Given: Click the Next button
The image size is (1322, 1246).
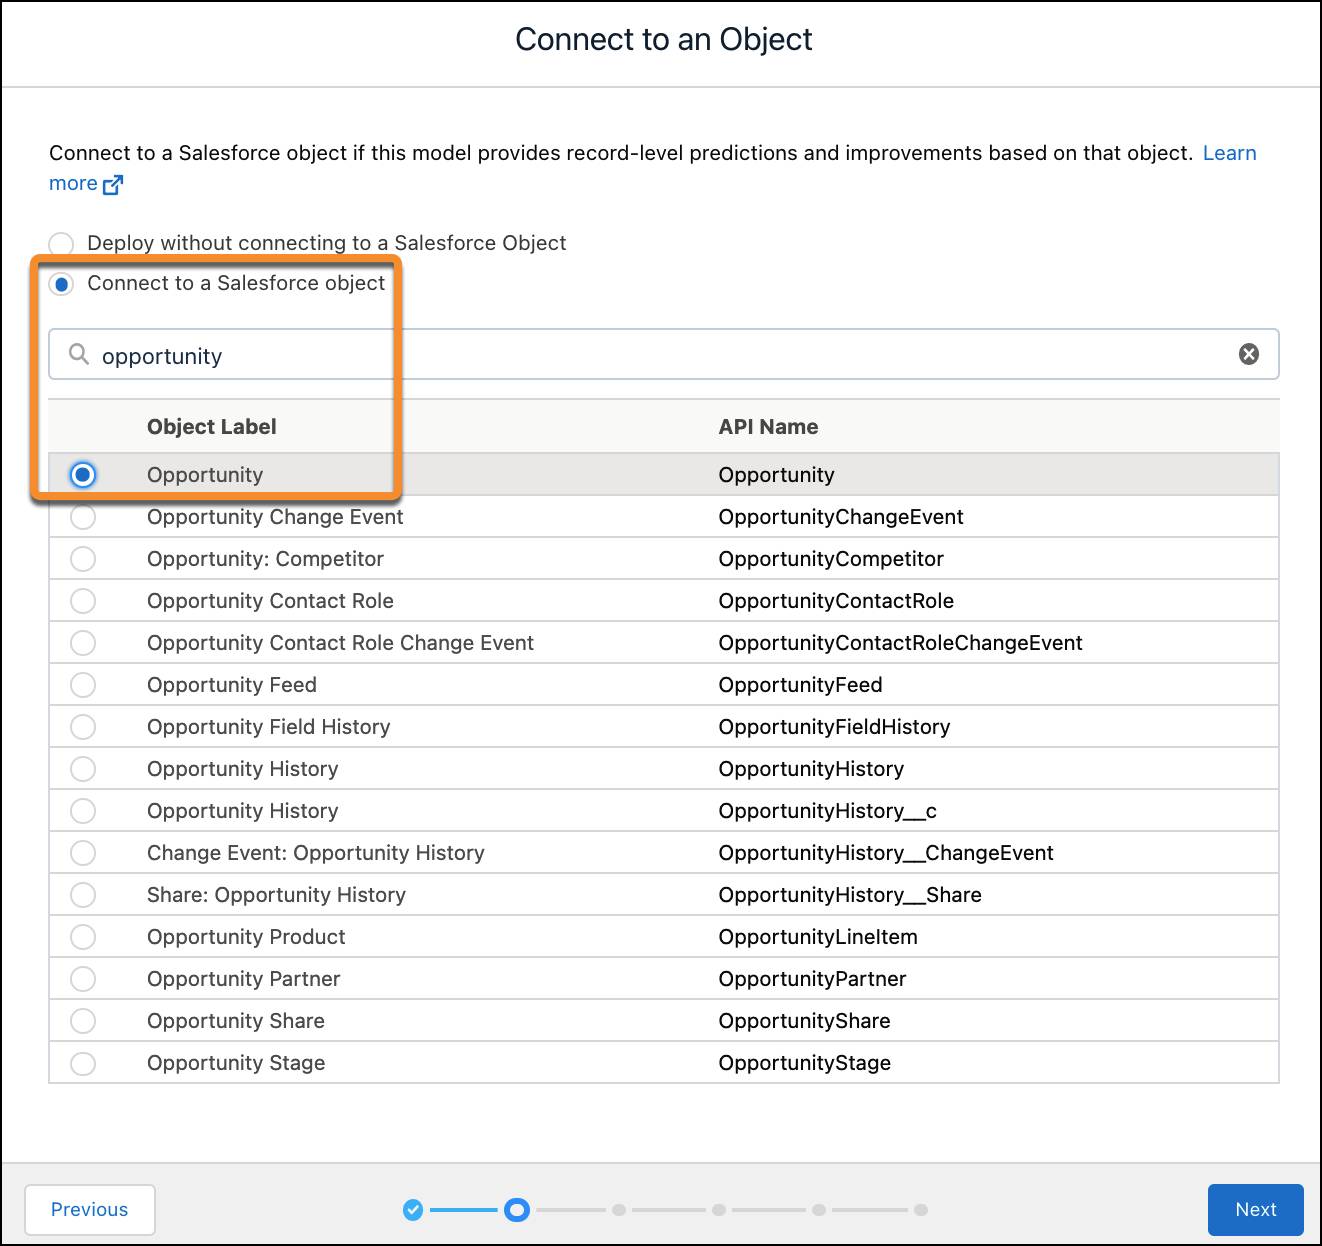Looking at the screenshot, I should 1255,1209.
